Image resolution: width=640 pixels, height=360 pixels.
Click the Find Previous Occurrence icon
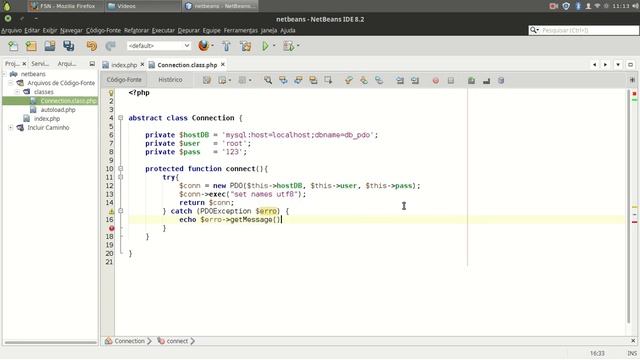click(x=283, y=80)
